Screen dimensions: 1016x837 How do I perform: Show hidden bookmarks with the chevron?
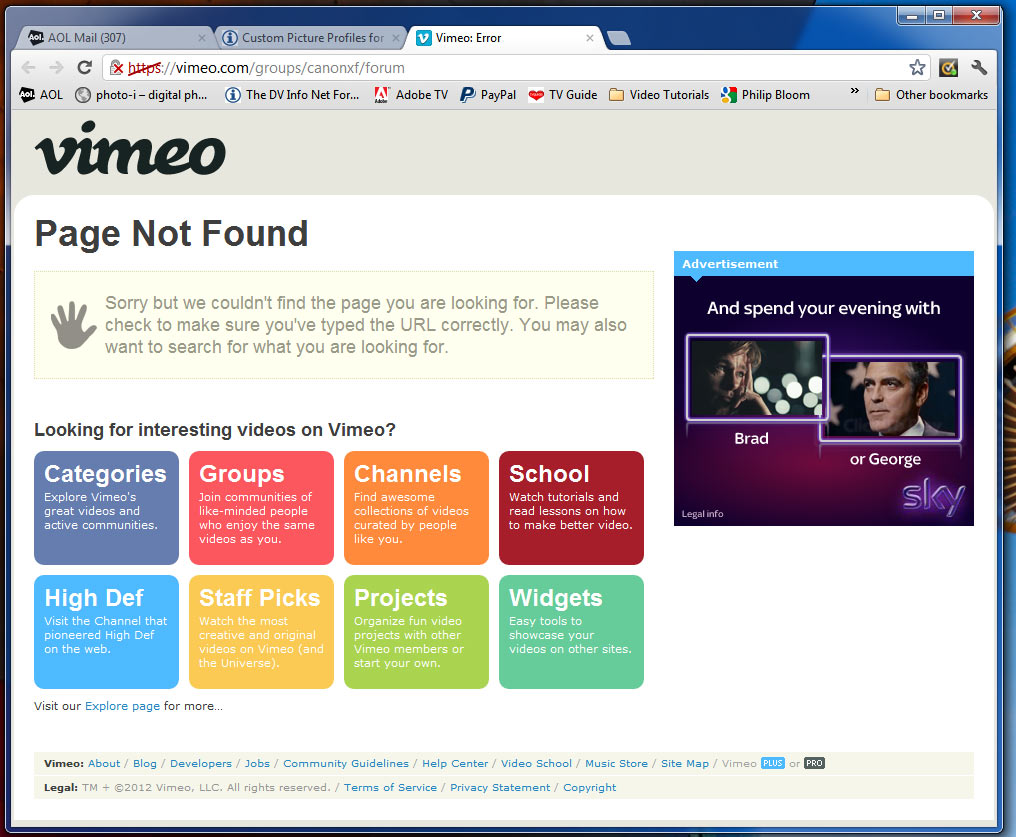(855, 91)
